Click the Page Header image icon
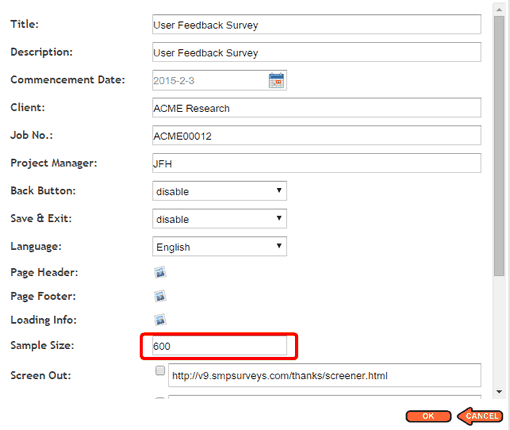This screenshot has height=430, width=510. pyautogui.click(x=160, y=272)
